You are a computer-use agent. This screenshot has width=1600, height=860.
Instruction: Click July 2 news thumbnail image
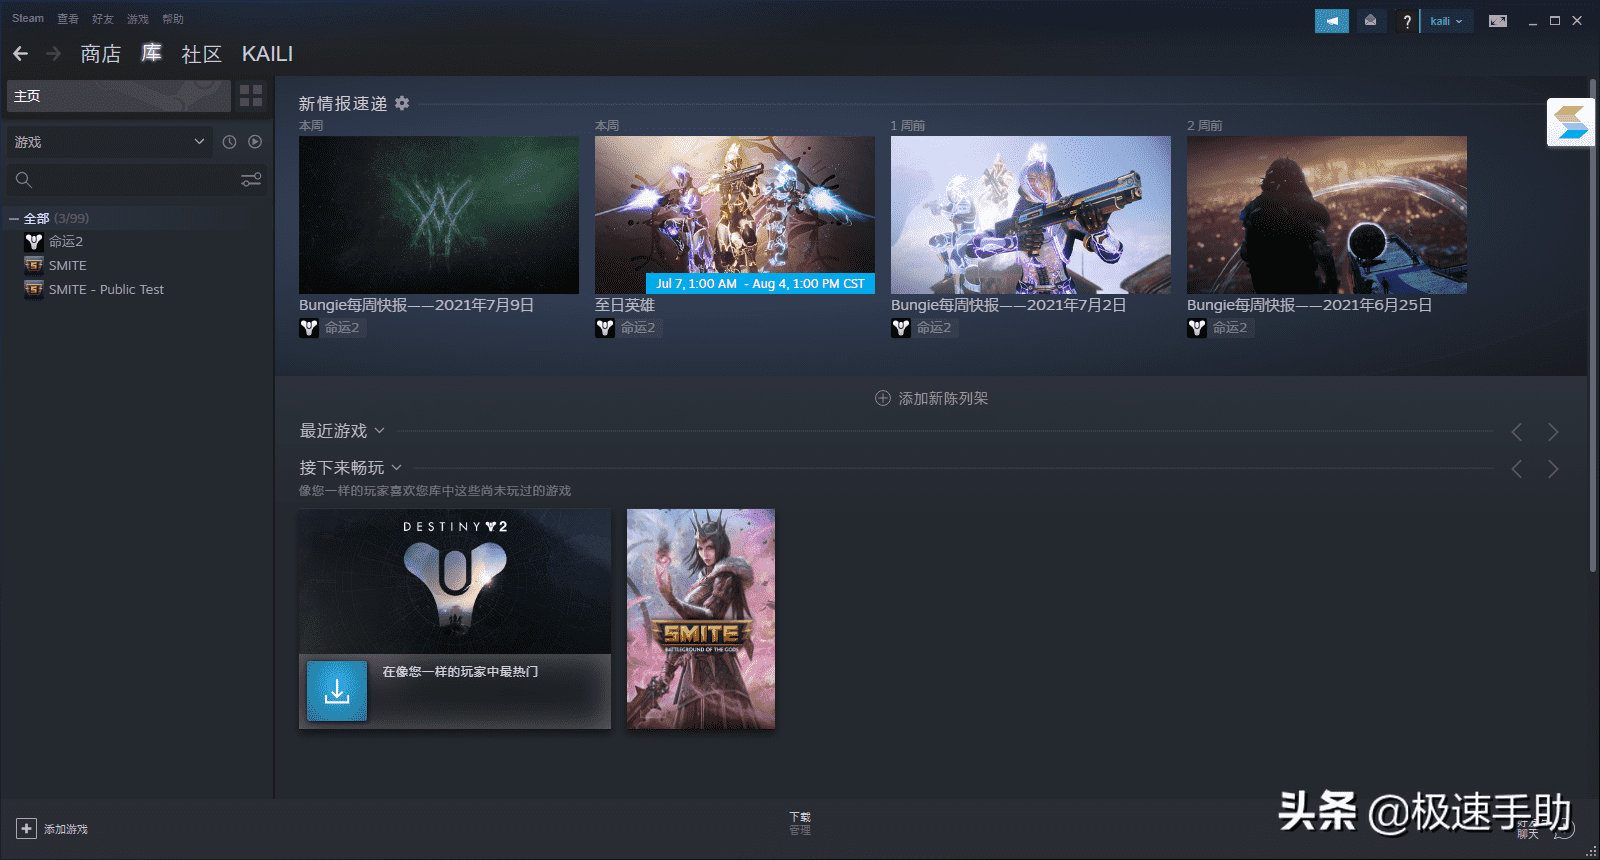click(x=1031, y=215)
